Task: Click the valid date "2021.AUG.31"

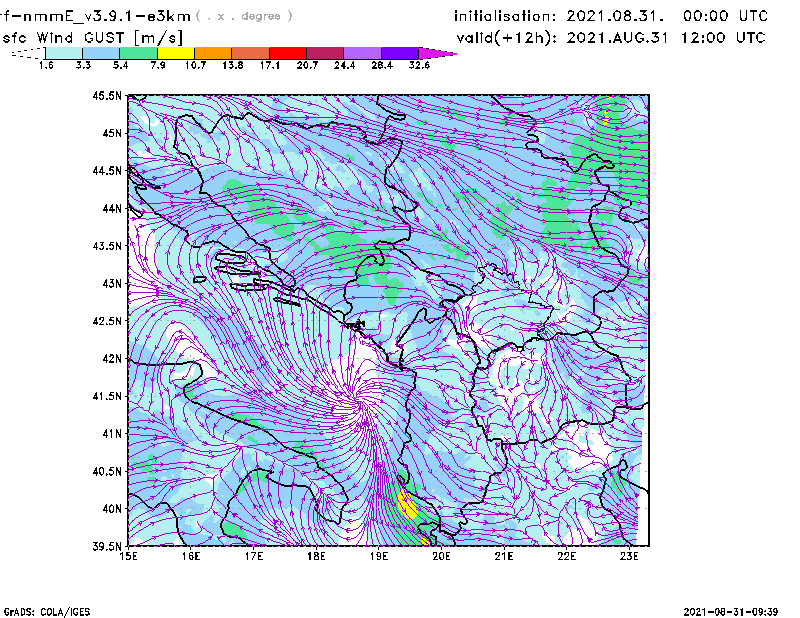Action: 617,38
